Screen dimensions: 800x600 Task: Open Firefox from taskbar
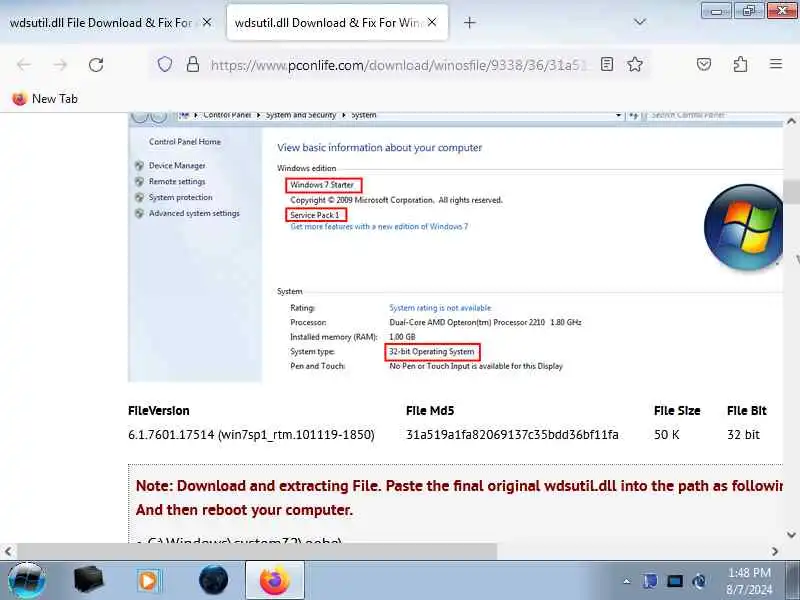274,580
